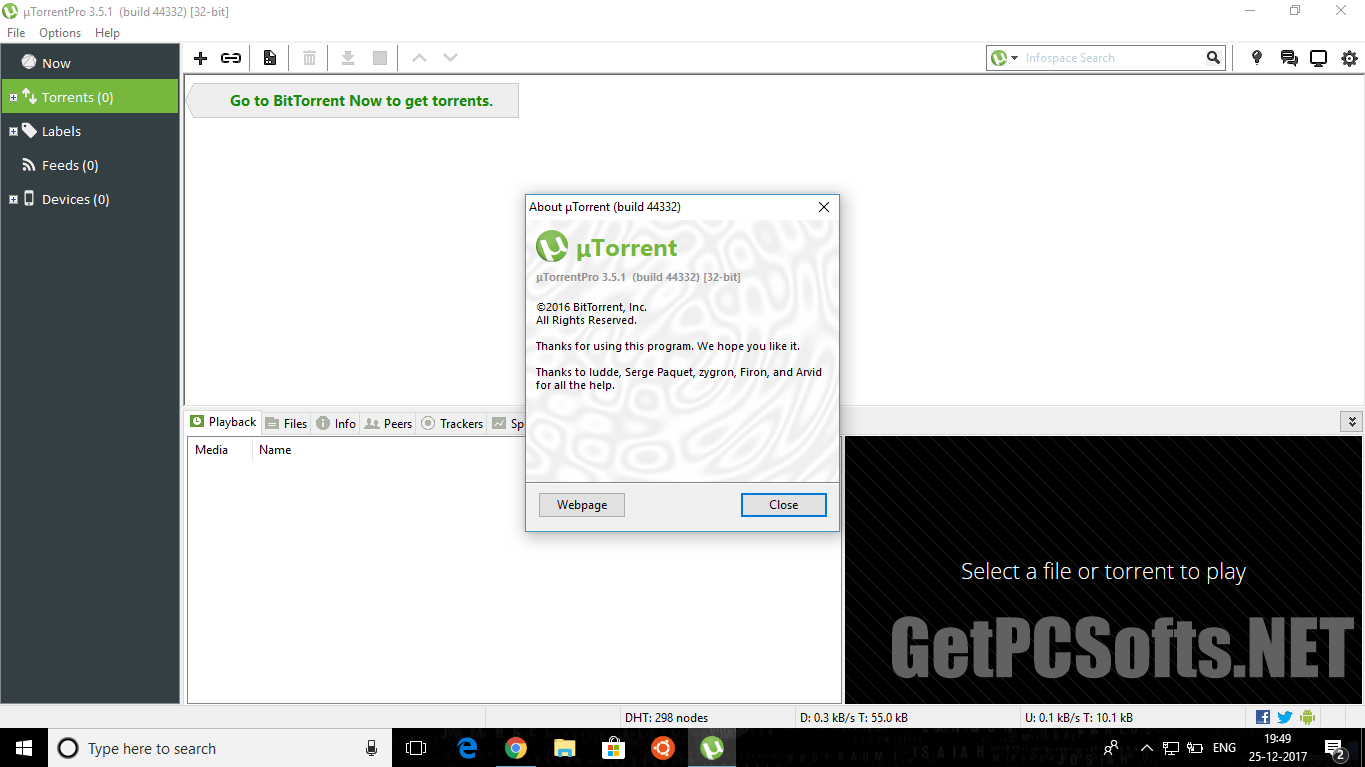Select Torrents (0) in the sidebar

pos(90,97)
